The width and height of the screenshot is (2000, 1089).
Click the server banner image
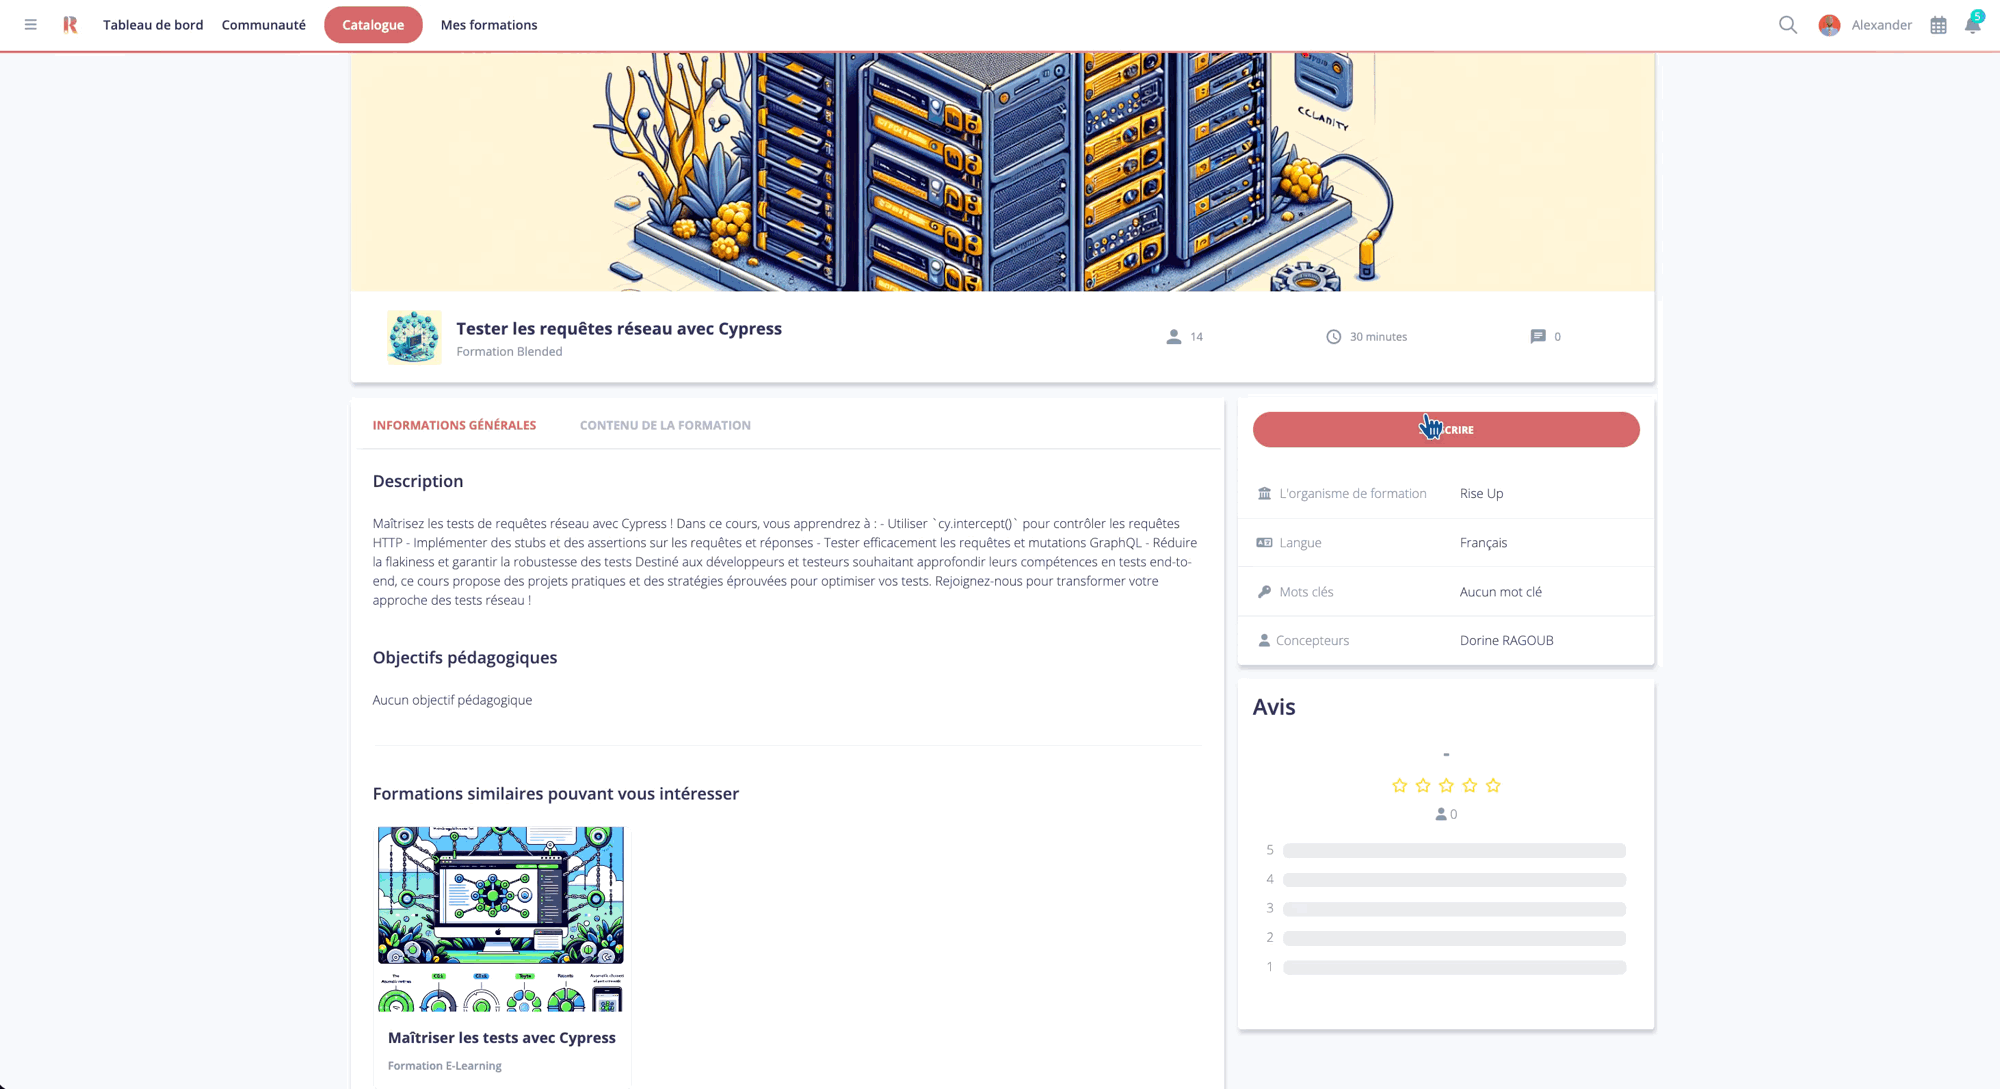click(x=1003, y=172)
